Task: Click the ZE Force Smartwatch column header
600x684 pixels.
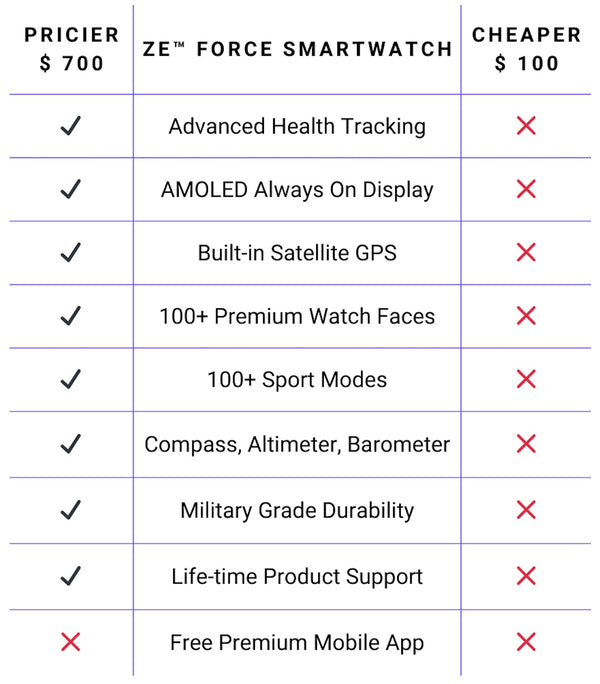Action: (297, 49)
